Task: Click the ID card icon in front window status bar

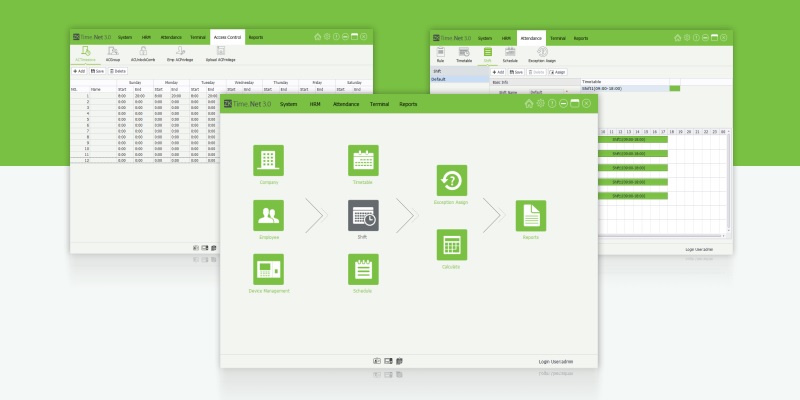Action: [377, 361]
